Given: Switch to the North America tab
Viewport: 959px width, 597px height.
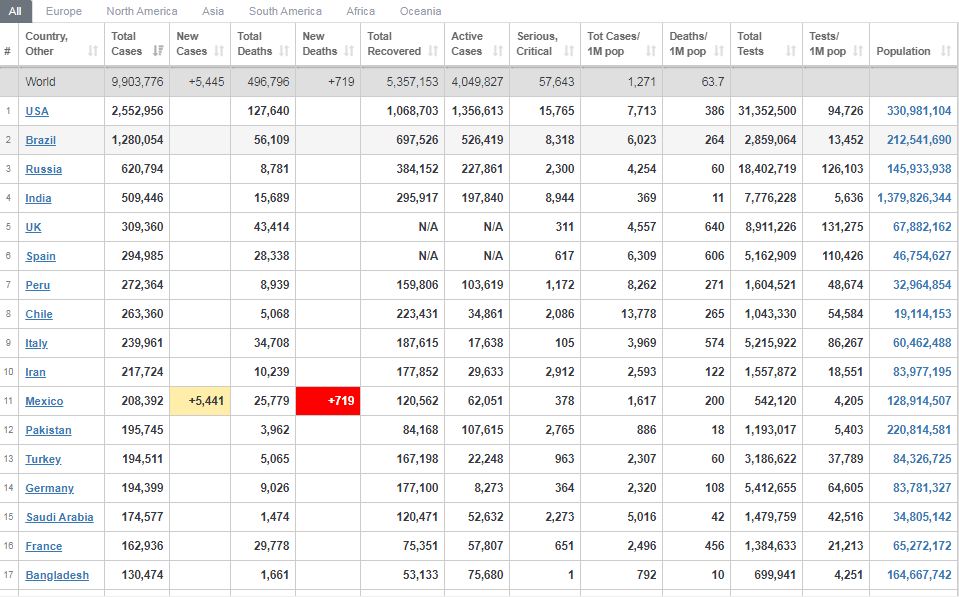Looking at the screenshot, I should click(142, 11).
